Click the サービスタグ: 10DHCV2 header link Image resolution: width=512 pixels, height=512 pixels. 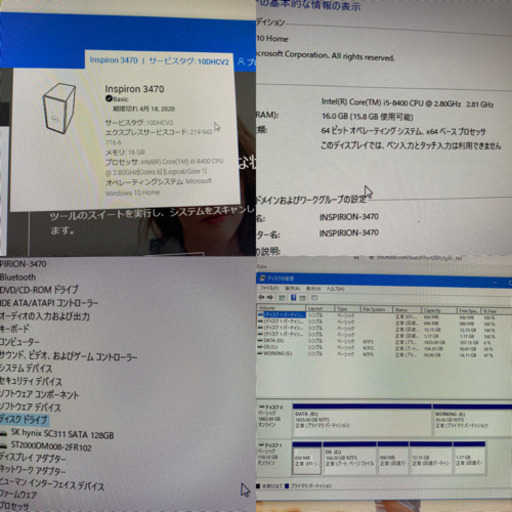click(x=189, y=61)
